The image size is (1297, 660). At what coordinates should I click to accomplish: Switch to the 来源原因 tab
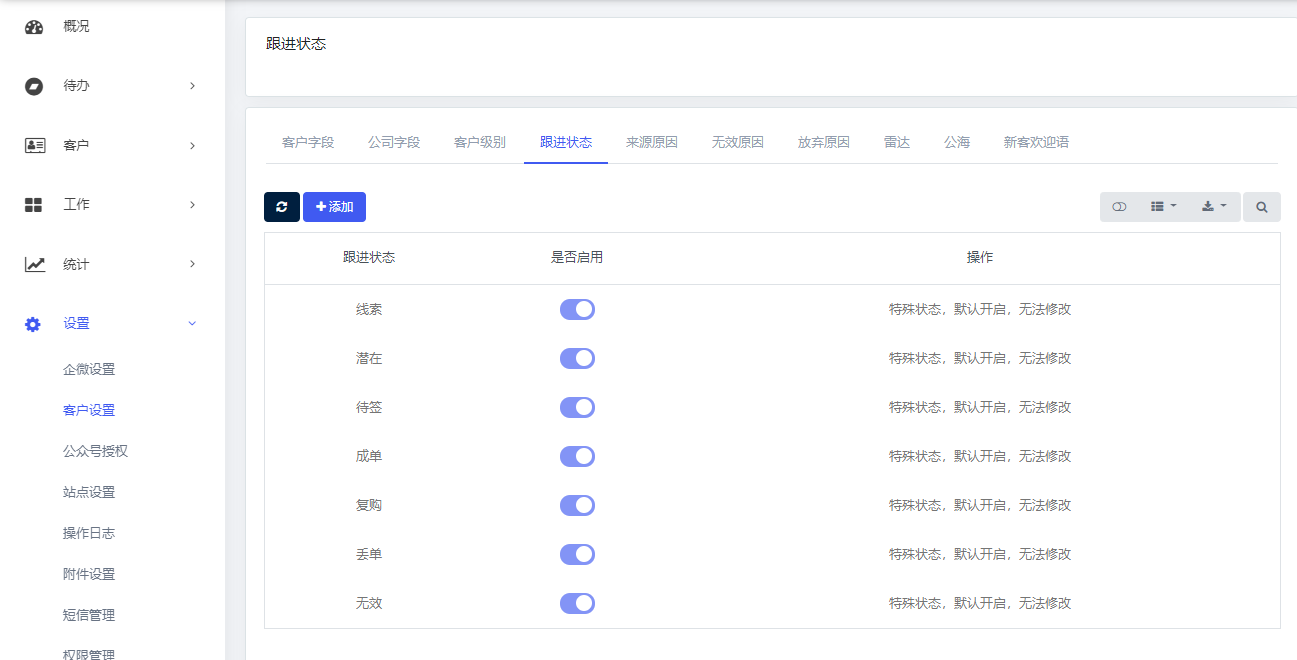pos(652,142)
